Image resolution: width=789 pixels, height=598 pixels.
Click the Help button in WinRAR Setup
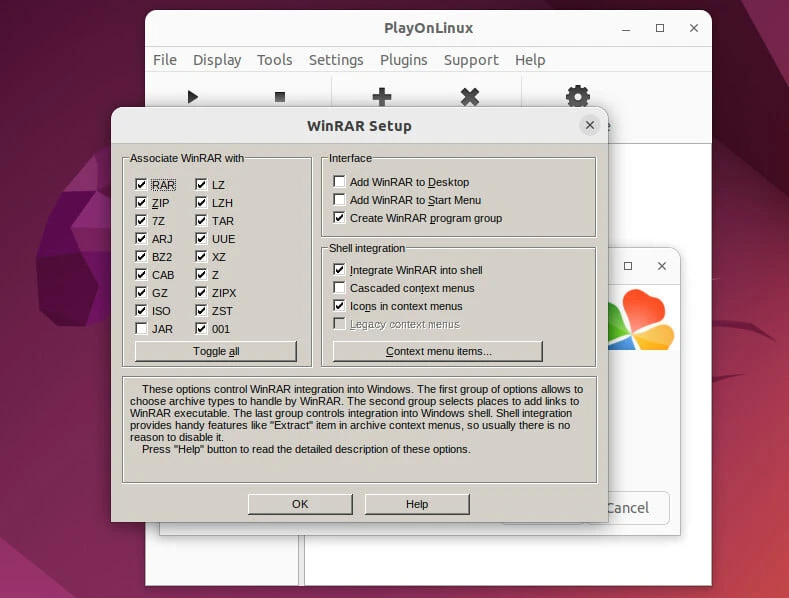[x=417, y=505]
